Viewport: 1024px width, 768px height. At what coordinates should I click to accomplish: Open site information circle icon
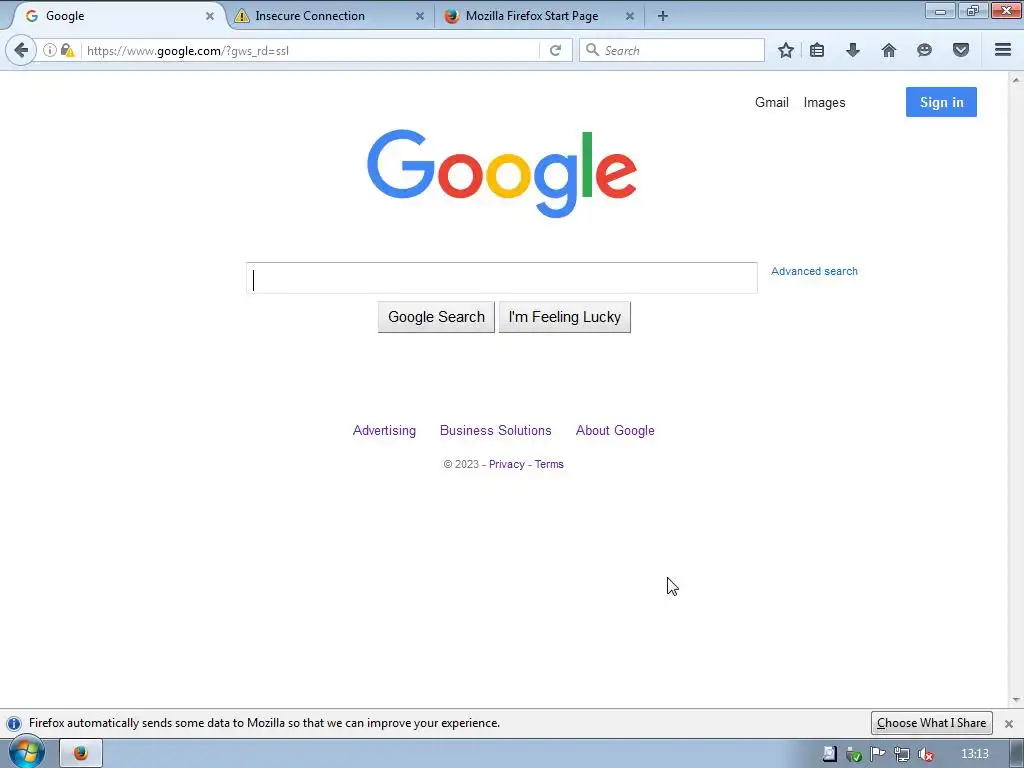50,50
